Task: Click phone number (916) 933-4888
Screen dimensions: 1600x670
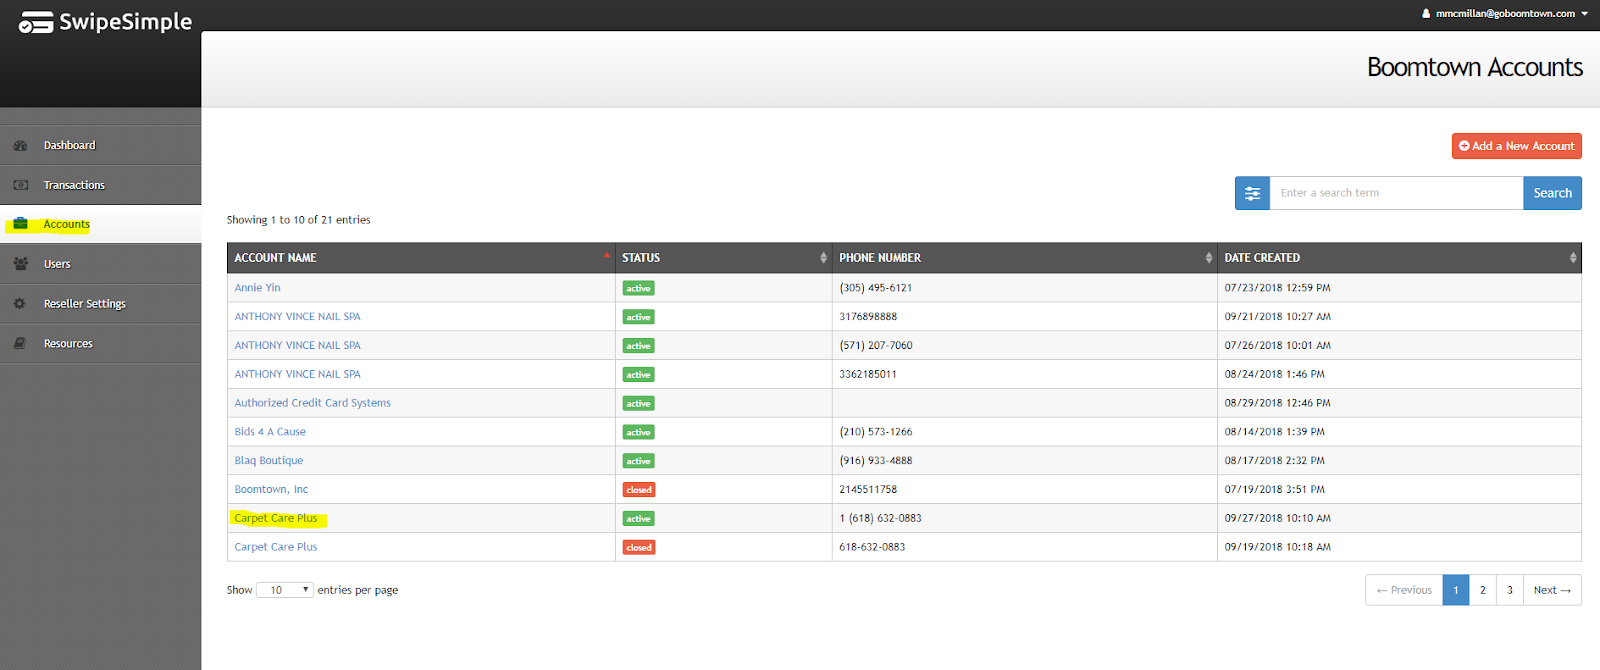Action: (875, 461)
